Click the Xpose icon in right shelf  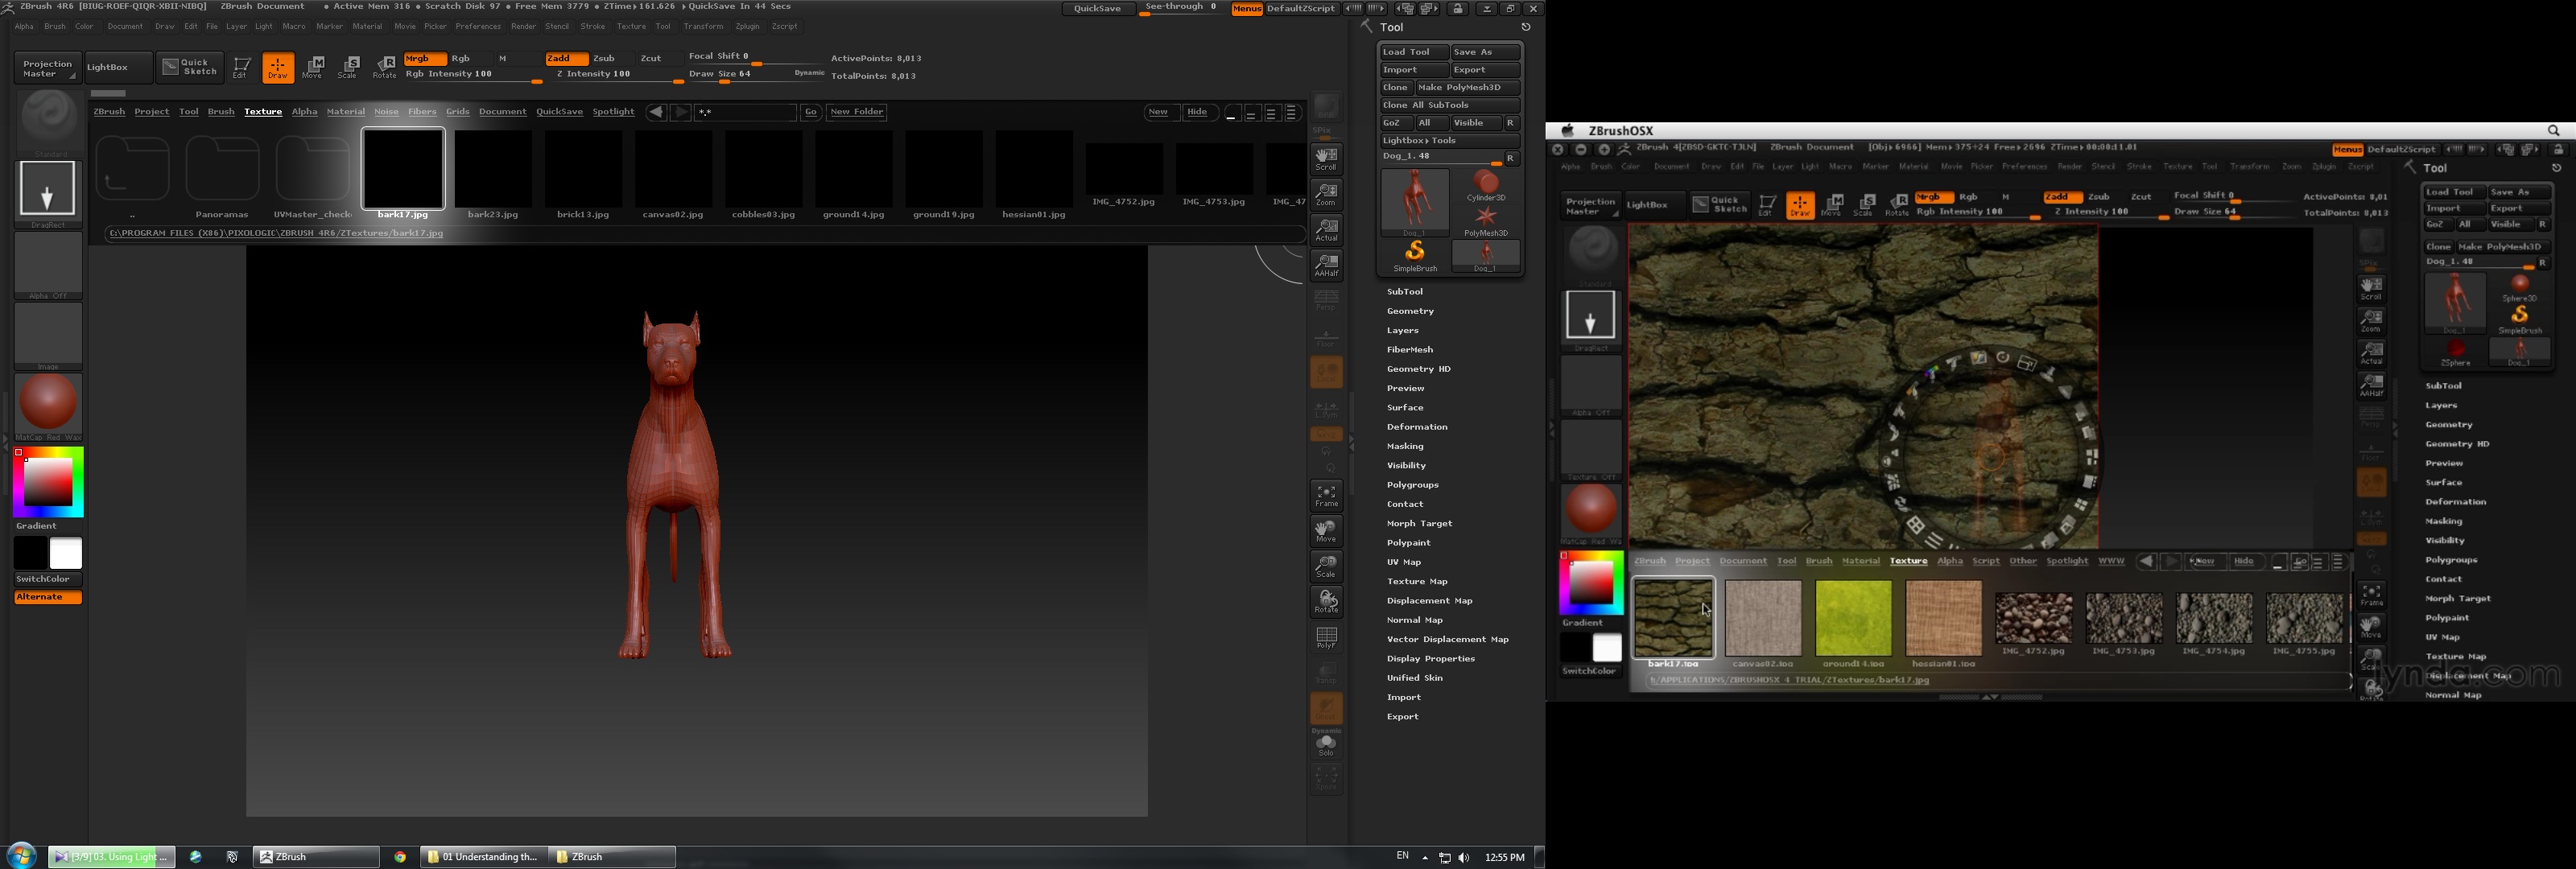[1326, 778]
